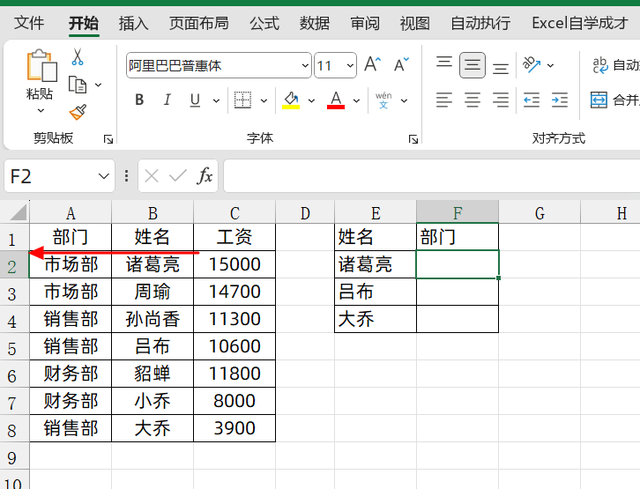Open the 公式 ribbon tab

coord(264,22)
